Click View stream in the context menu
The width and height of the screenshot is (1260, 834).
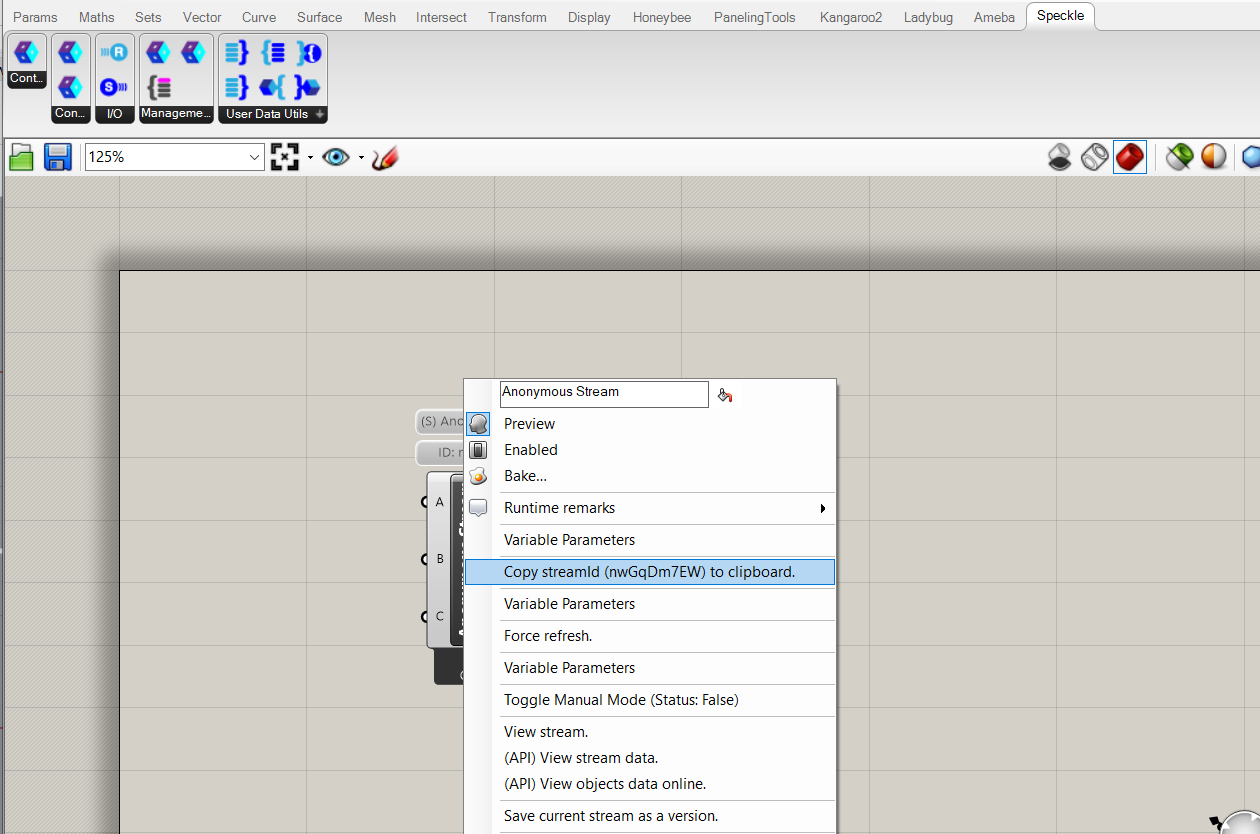click(545, 731)
